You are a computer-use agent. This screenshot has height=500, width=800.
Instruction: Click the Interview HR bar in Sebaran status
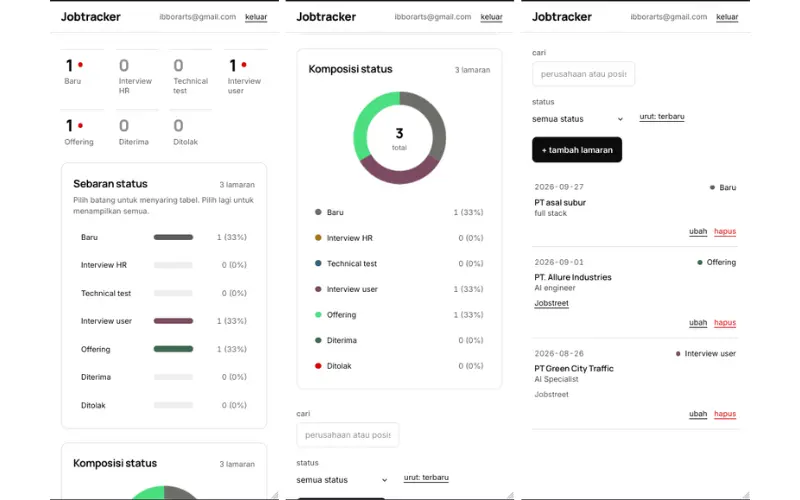pos(173,265)
